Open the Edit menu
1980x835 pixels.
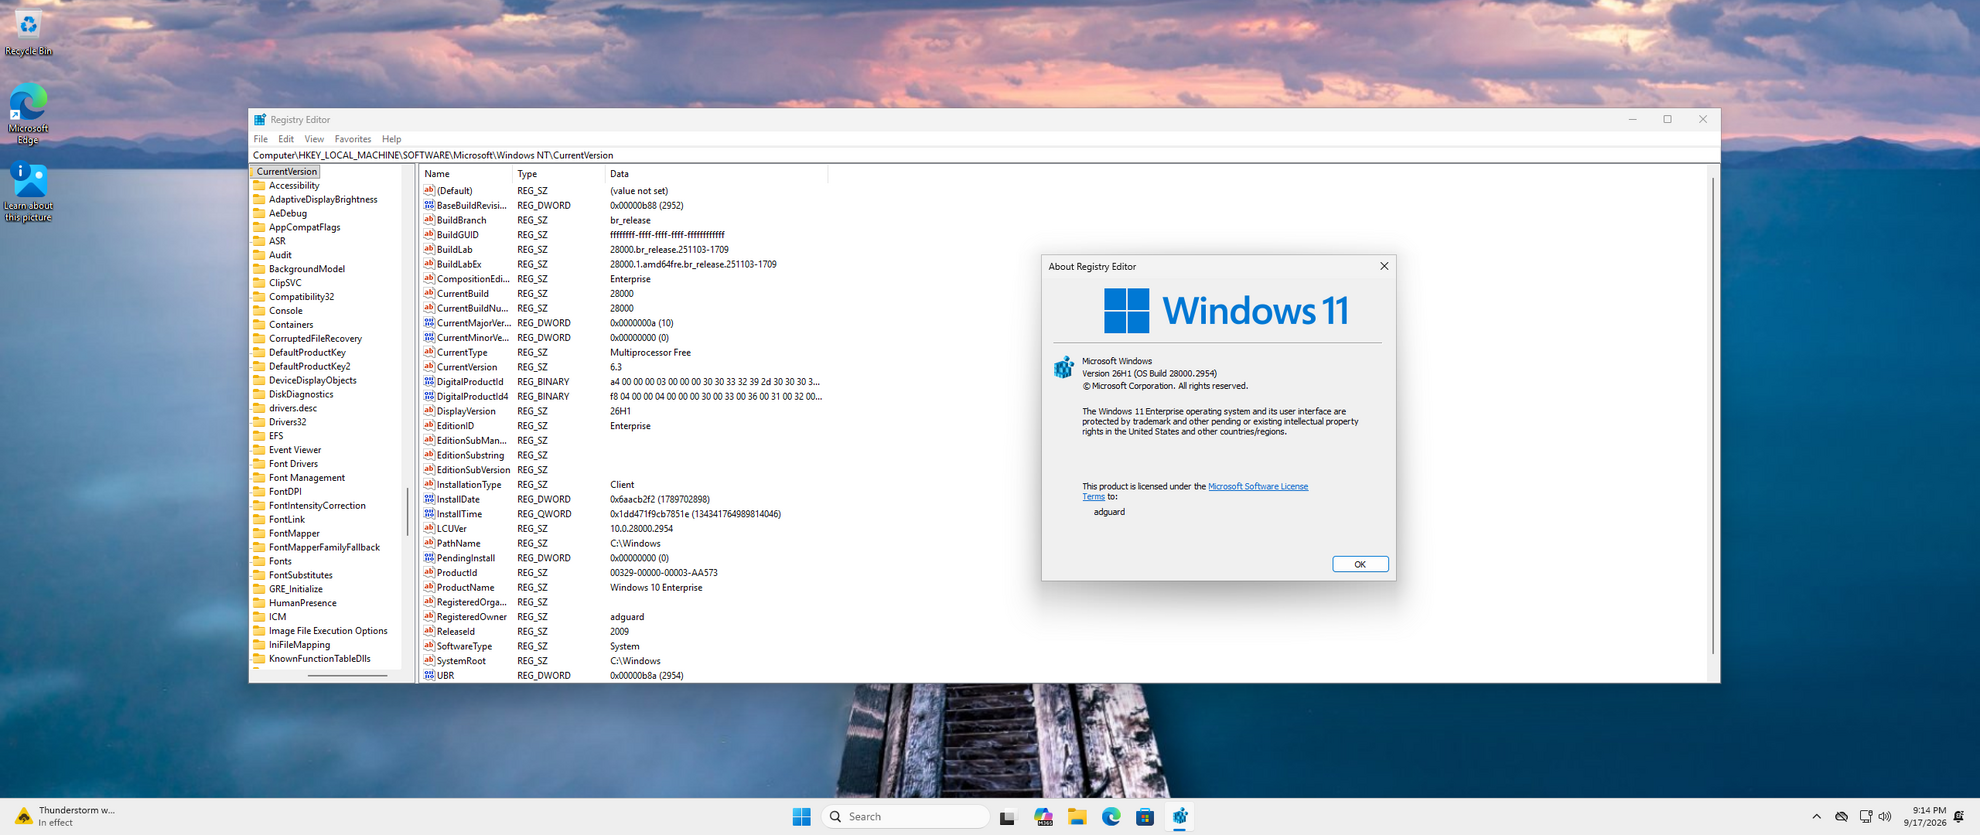(286, 139)
